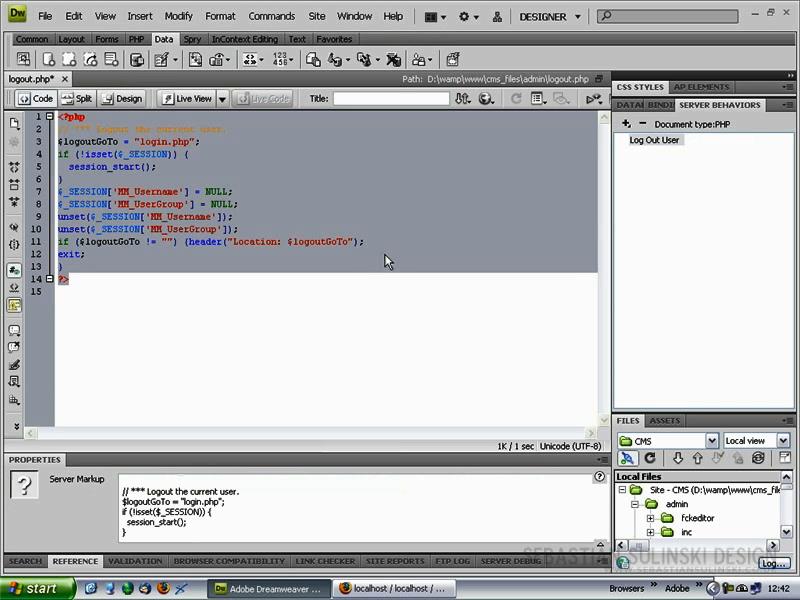Image resolution: width=800 pixels, height=600 pixels.
Task: Toggle Live View
Action: pos(187,98)
